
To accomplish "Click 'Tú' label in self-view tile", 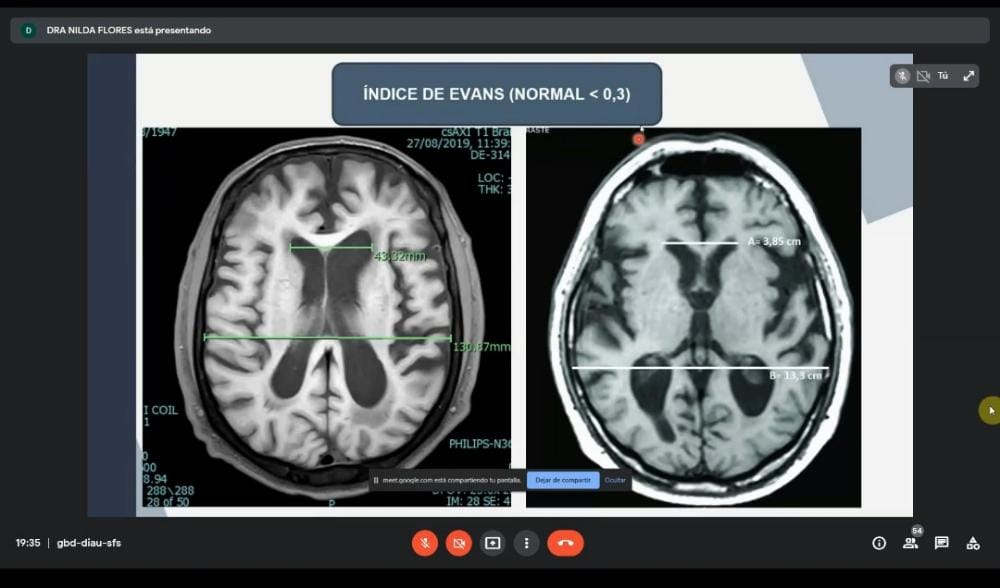I will [943, 76].
